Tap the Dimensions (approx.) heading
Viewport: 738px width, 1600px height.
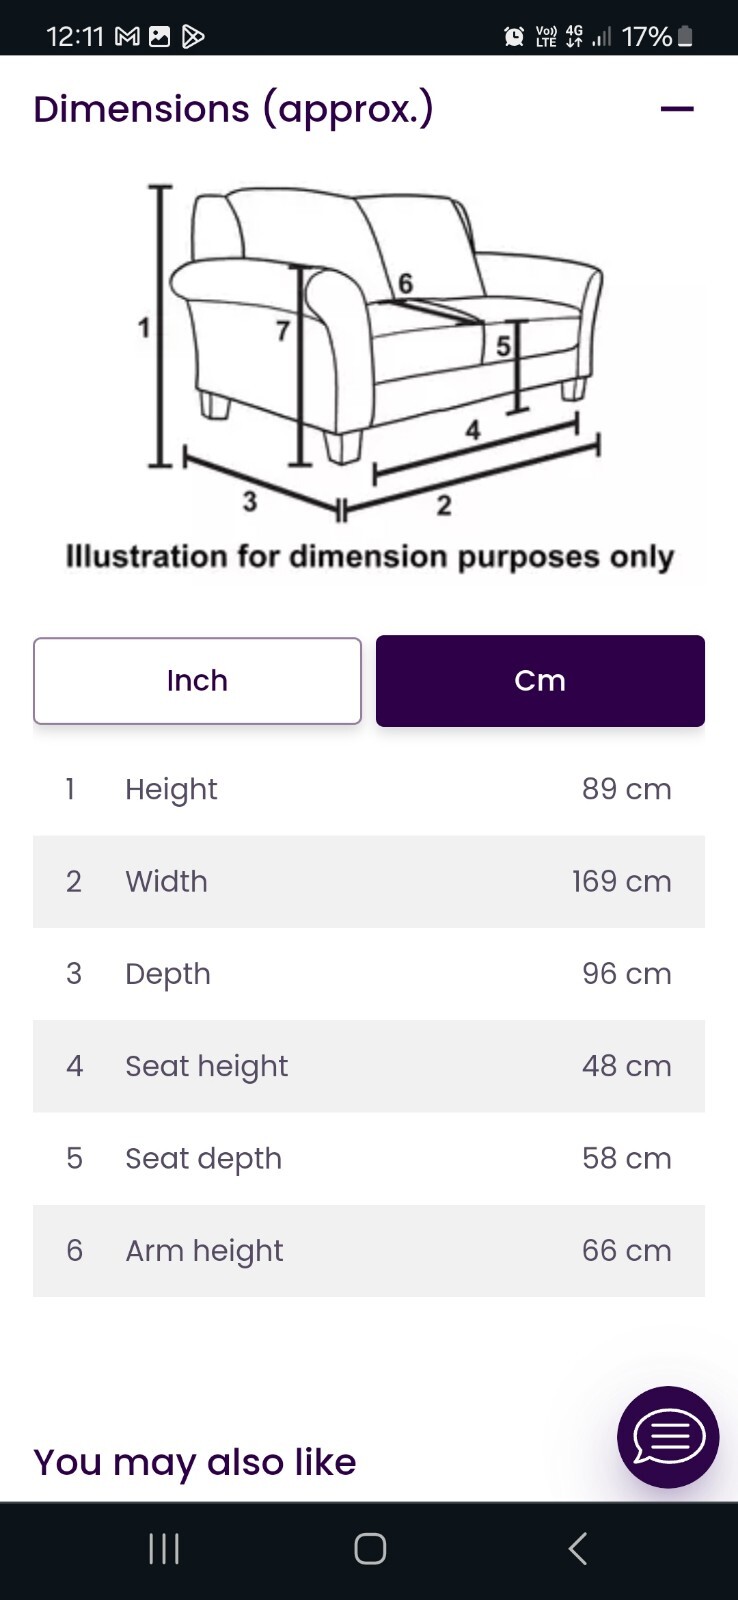tap(234, 109)
